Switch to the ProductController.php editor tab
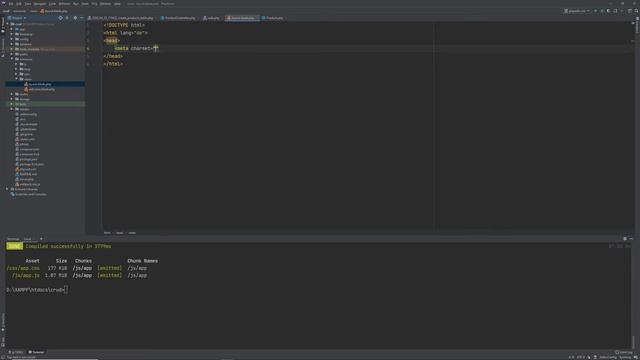640x360 pixels. (178, 18)
